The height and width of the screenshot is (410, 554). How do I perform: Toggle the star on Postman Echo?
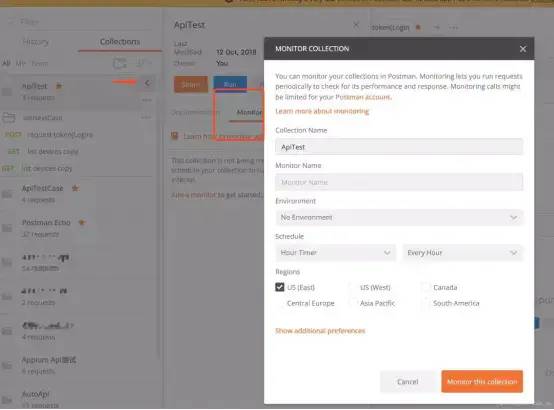point(82,222)
